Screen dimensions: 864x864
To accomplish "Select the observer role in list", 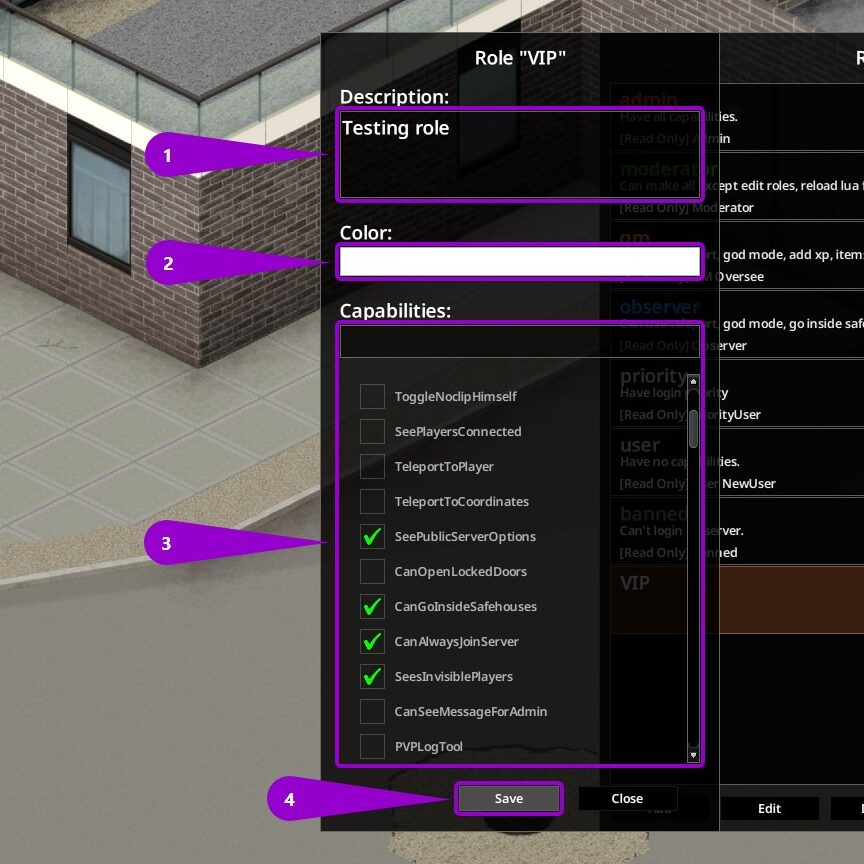I will (737, 324).
